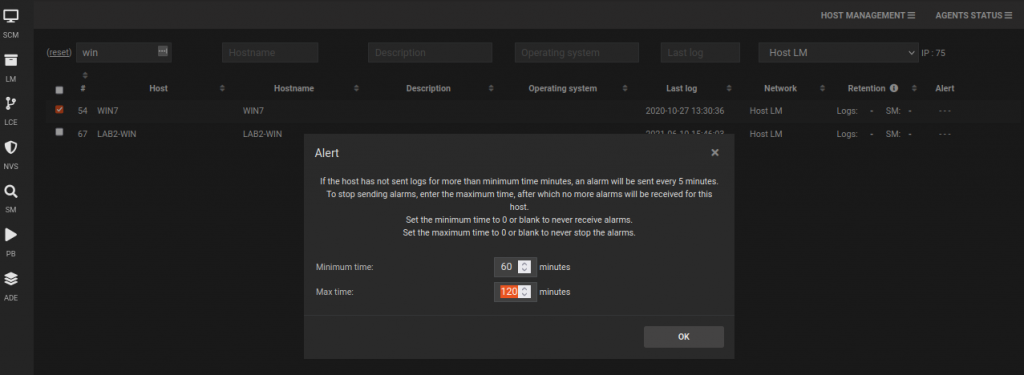Click the Description filter field
This screenshot has width=1024, height=375.
[430, 52]
